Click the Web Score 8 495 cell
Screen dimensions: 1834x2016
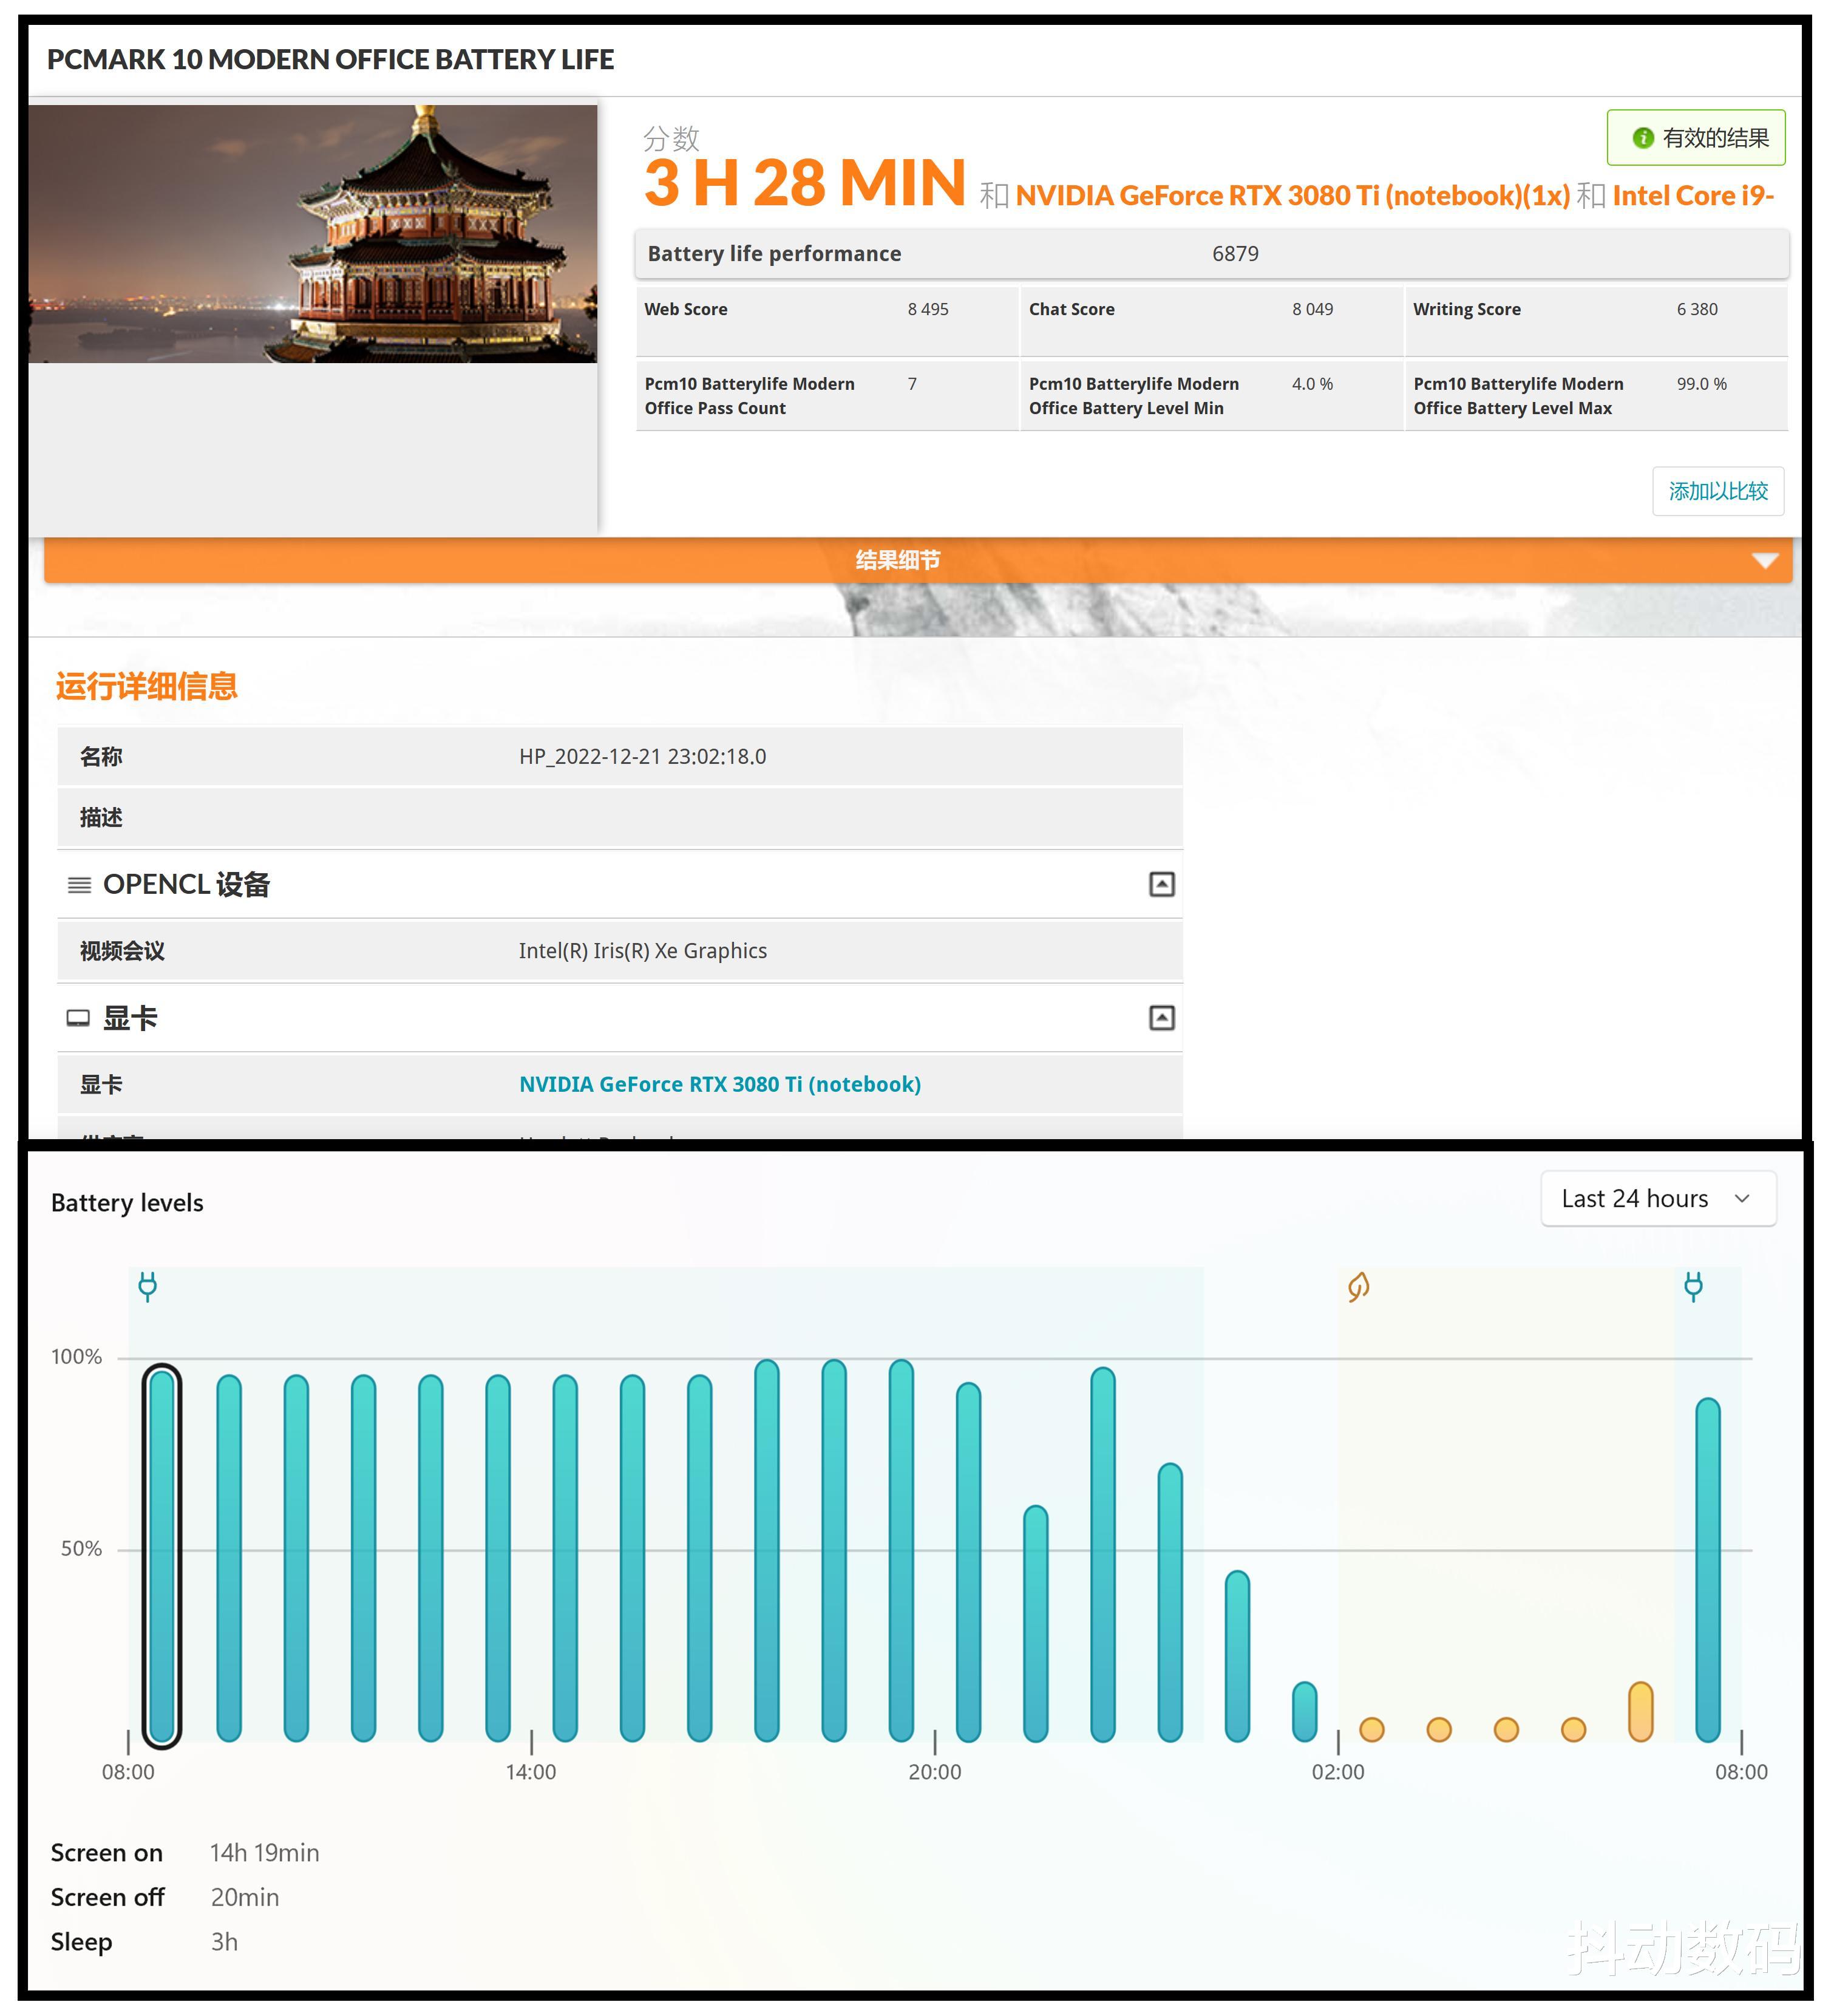point(827,321)
